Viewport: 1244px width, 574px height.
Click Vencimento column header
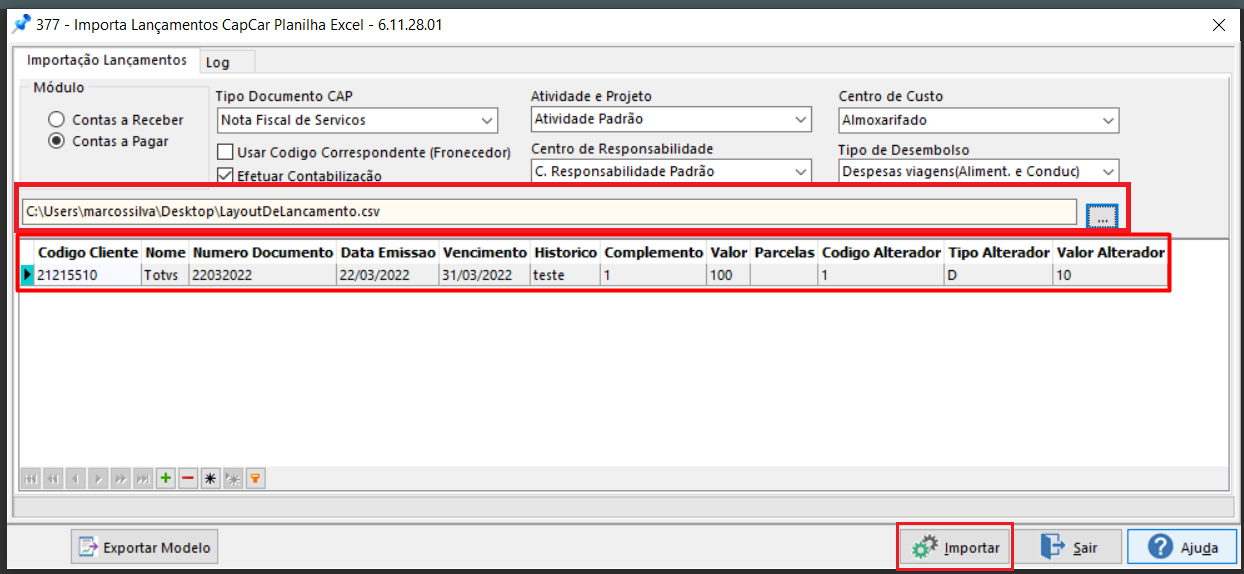(x=485, y=253)
